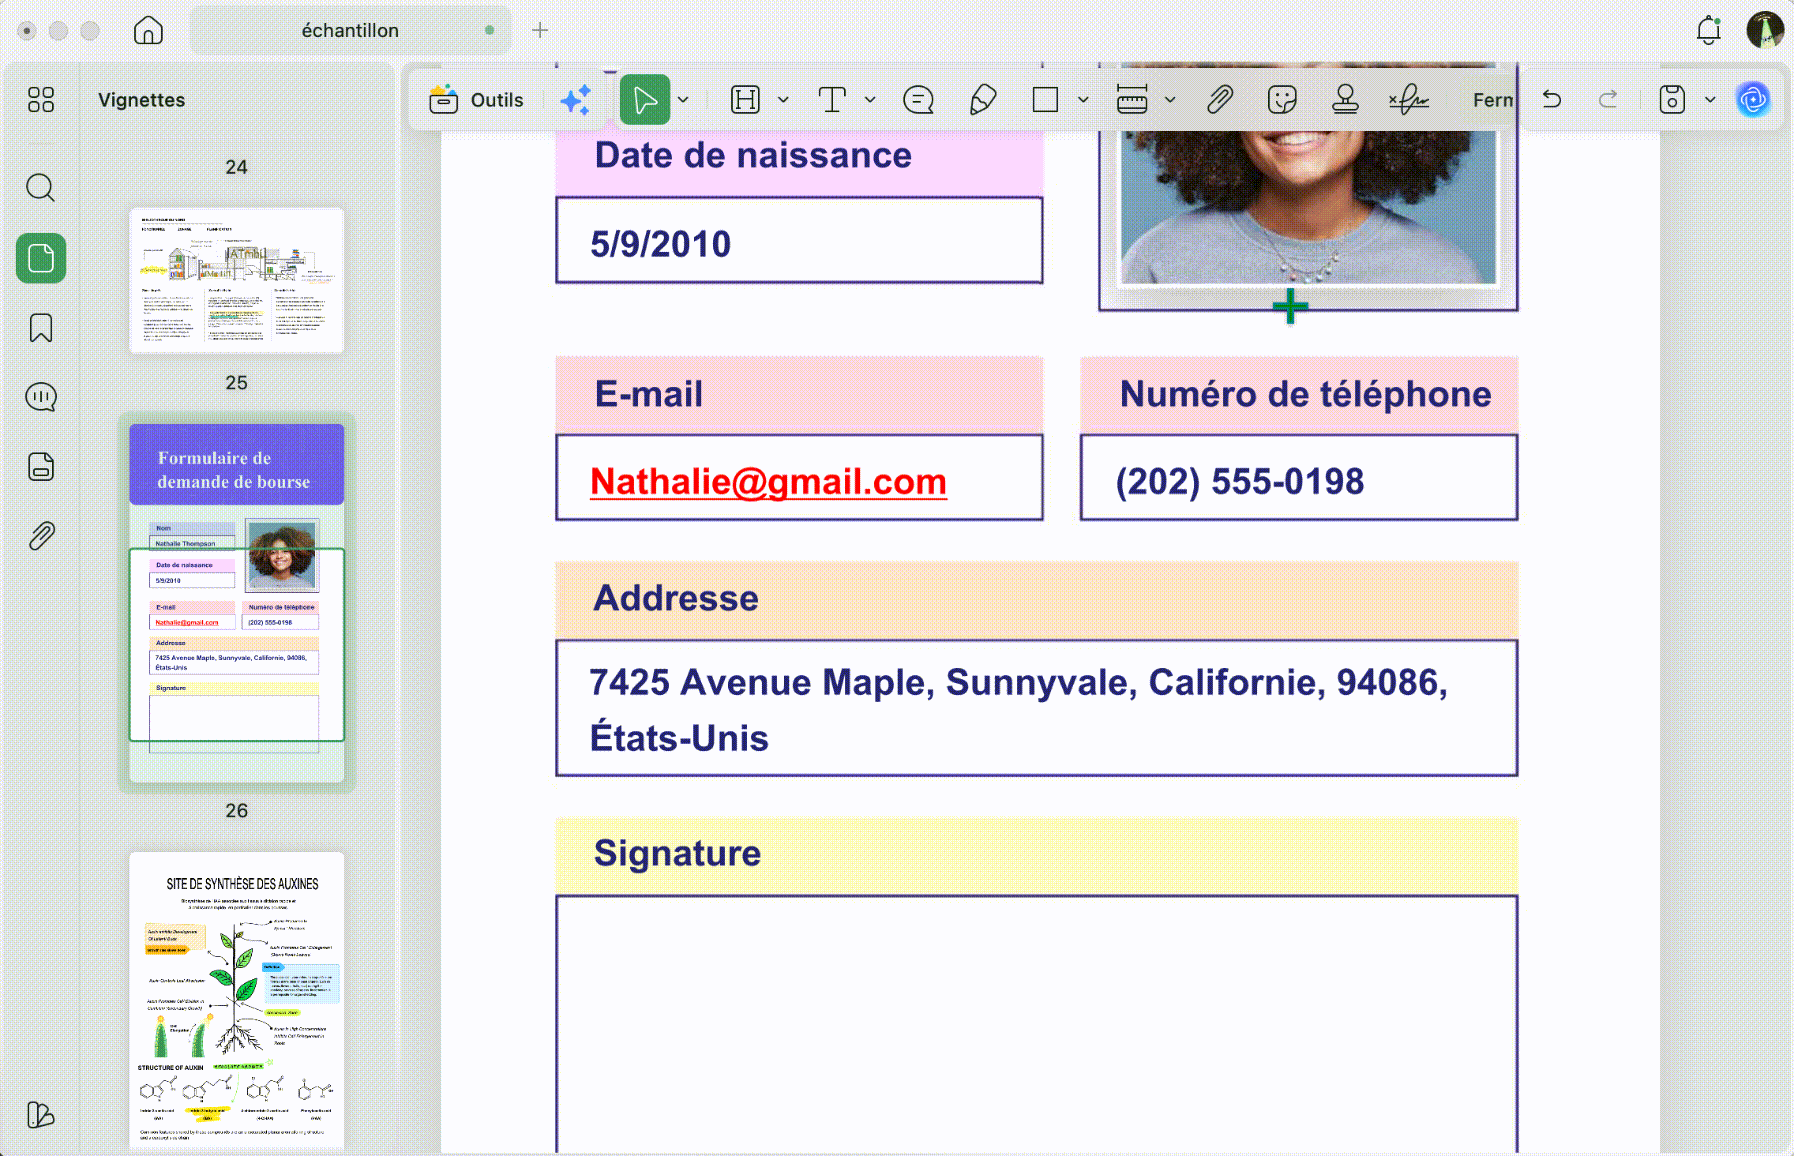Open the blue assistant orb icon
Image resolution: width=1794 pixels, height=1156 pixels.
click(x=1753, y=99)
